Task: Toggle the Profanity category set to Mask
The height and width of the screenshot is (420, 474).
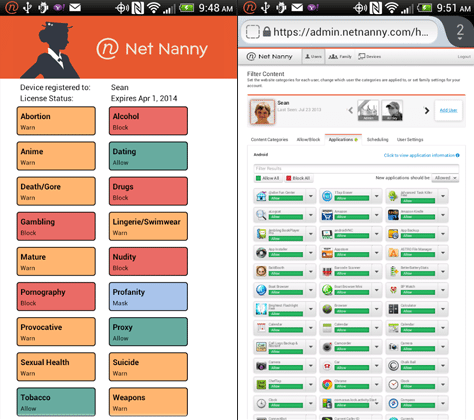Action: click(x=148, y=297)
